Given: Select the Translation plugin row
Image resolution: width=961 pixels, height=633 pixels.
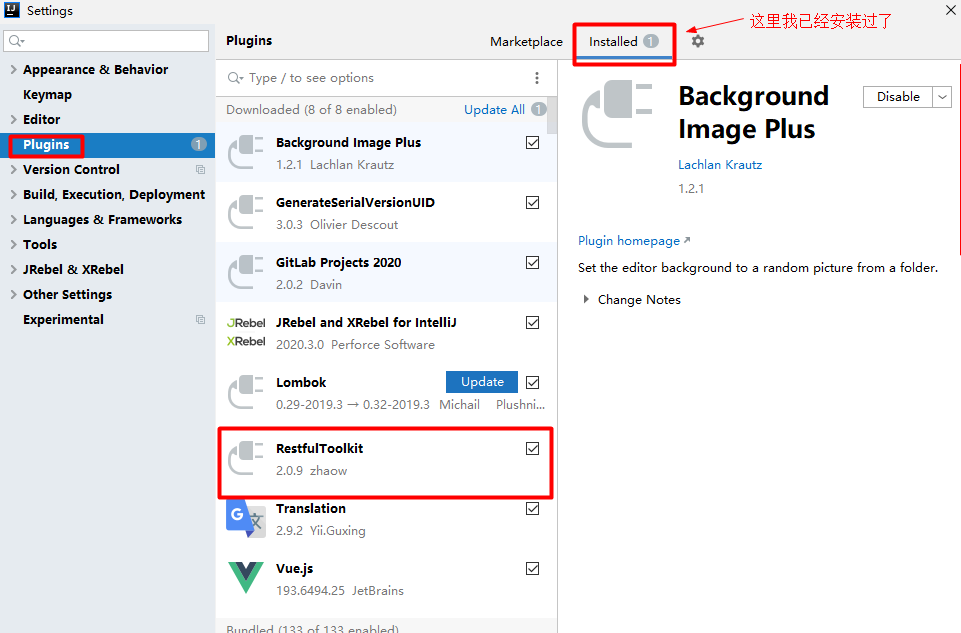Looking at the screenshot, I should [386, 519].
